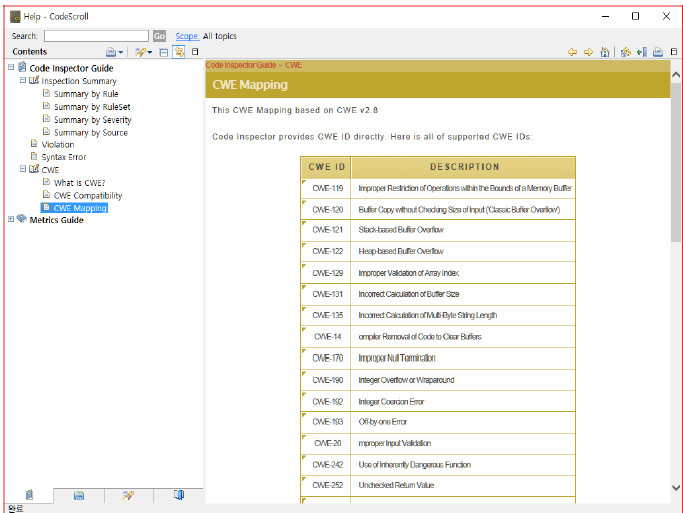The image size is (683, 513).
Task: Toggle Link with Contents button
Action: click(179, 52)
